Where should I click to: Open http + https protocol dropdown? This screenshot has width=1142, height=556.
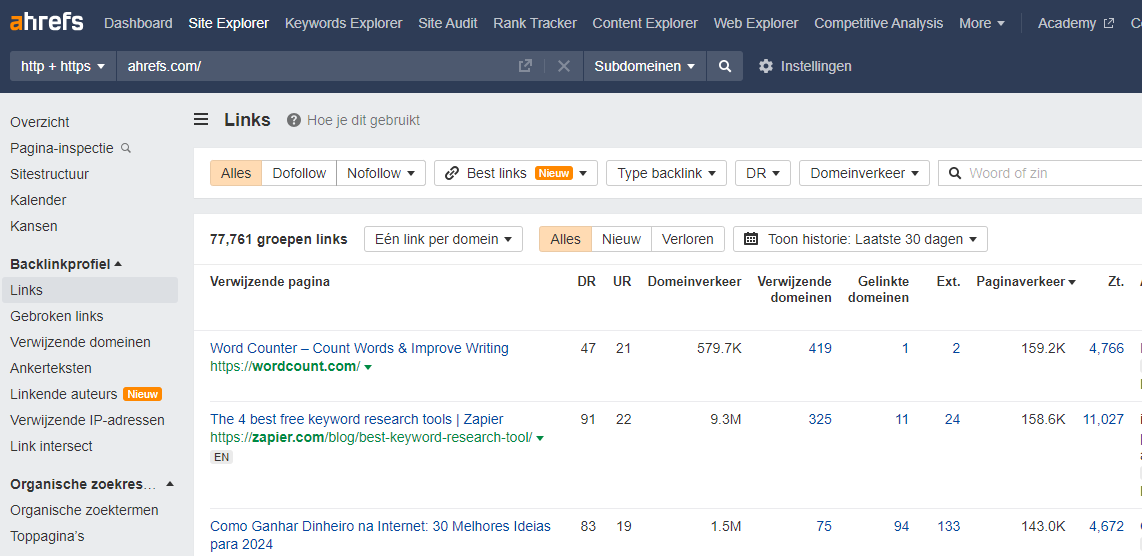pos(63,66)
